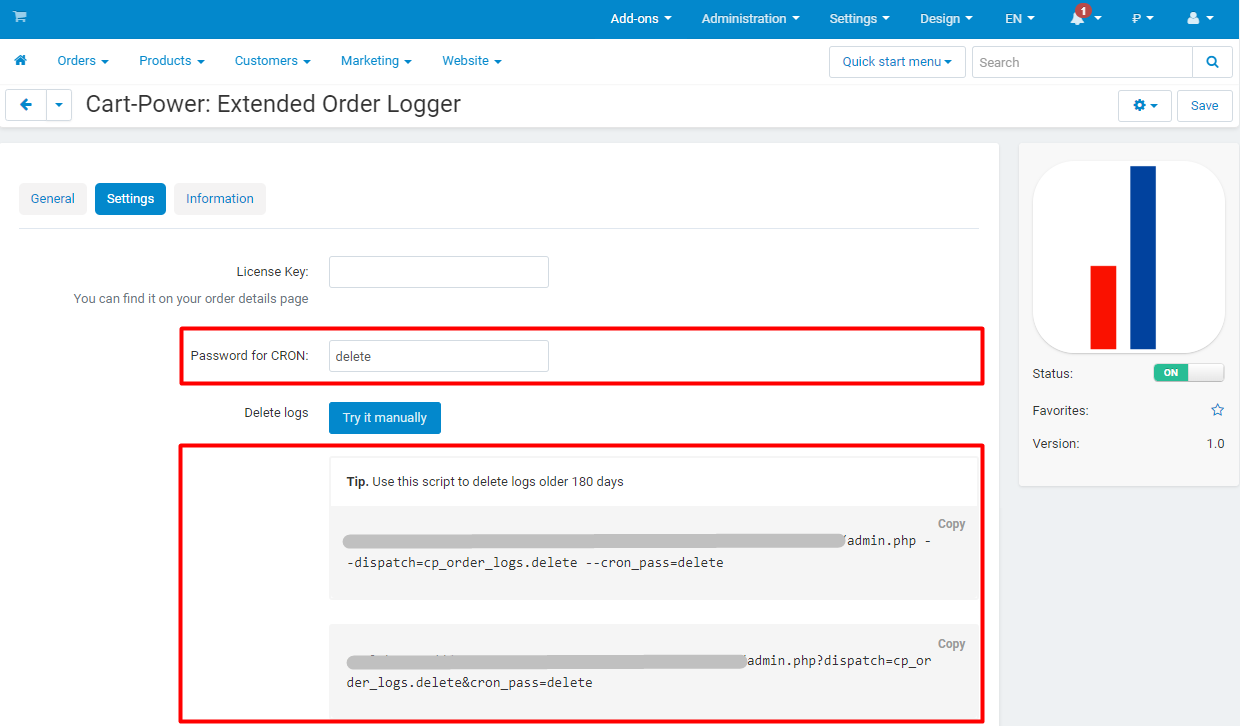The image size is (1240, 726).
Task: Open the gear settings menu
Action: point(1145,105)
